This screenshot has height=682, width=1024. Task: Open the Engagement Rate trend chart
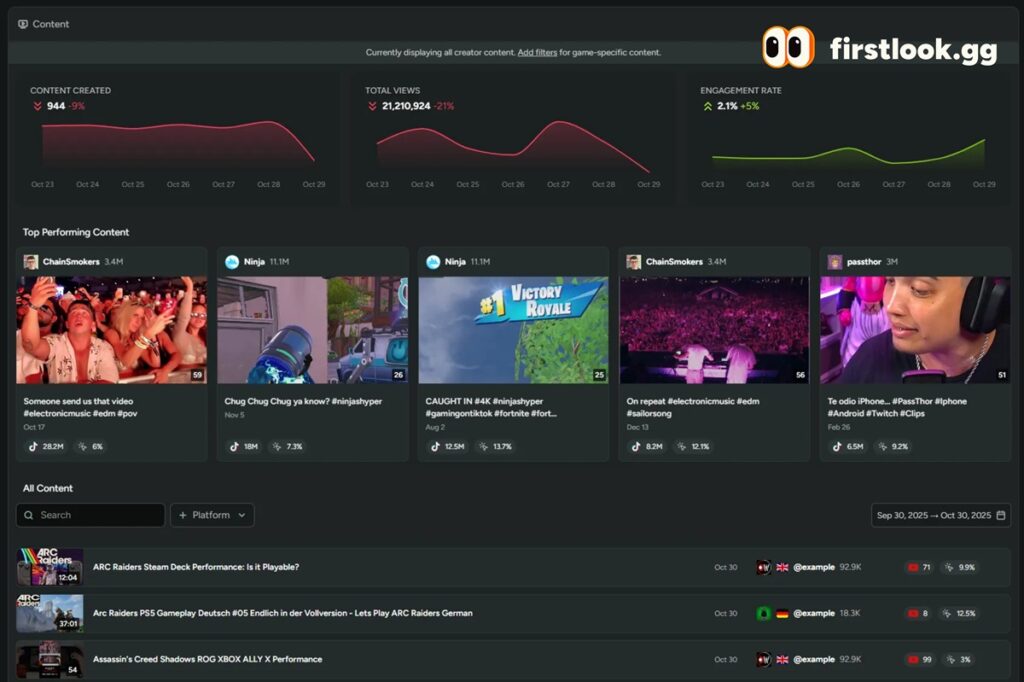(x=848, y=152)
